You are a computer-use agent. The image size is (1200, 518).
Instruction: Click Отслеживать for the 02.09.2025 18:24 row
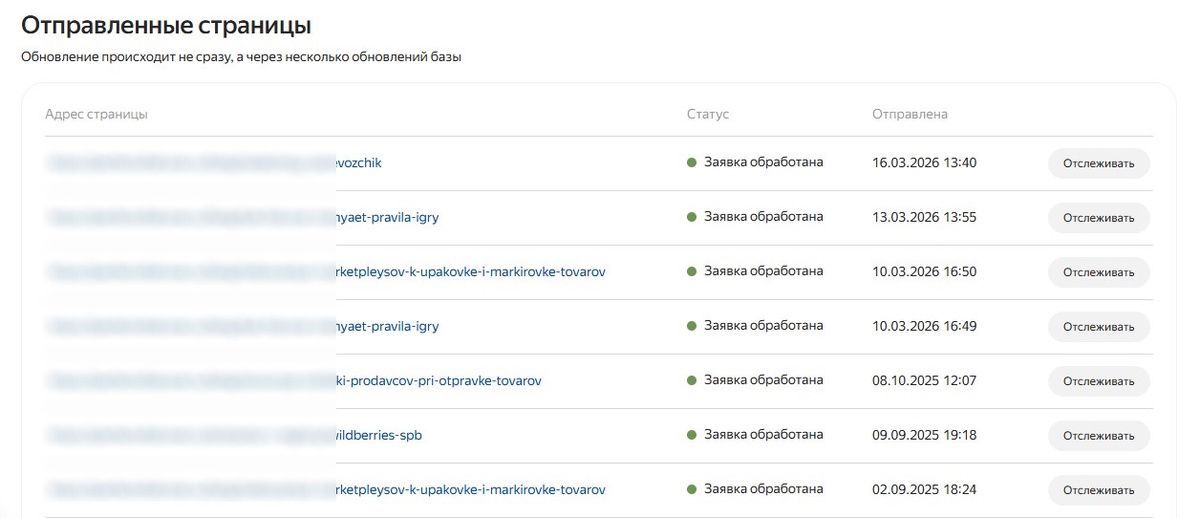tap(1099, 490)
